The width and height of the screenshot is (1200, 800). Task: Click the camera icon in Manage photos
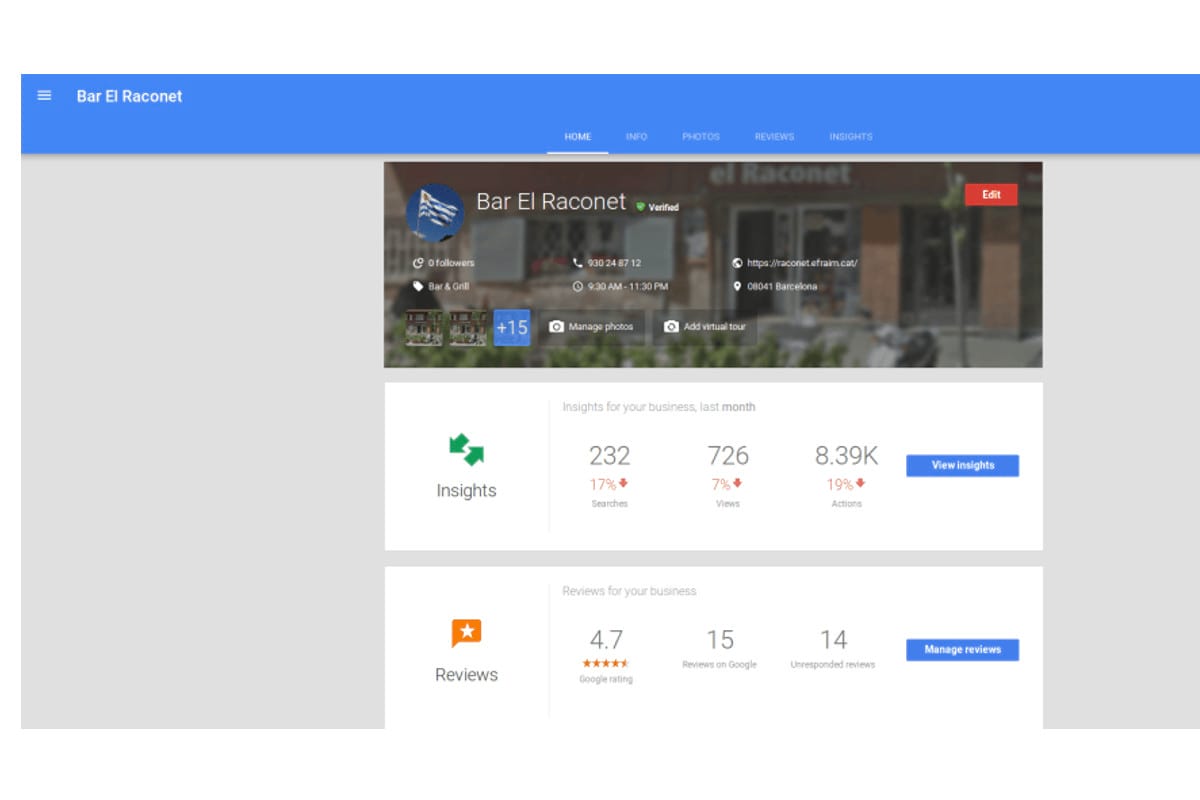557,326
